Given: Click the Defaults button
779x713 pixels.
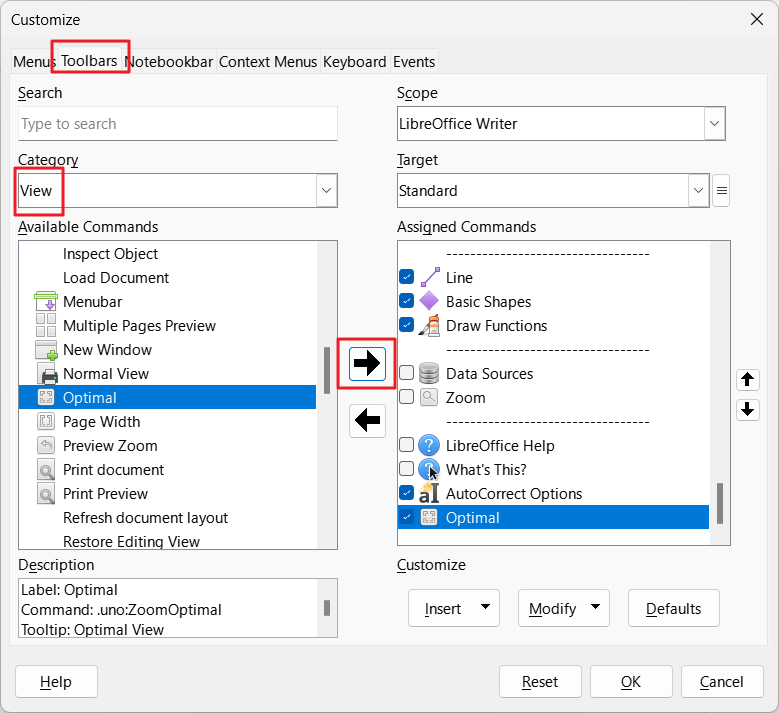Looking at the screenshot, I should 674,608.
